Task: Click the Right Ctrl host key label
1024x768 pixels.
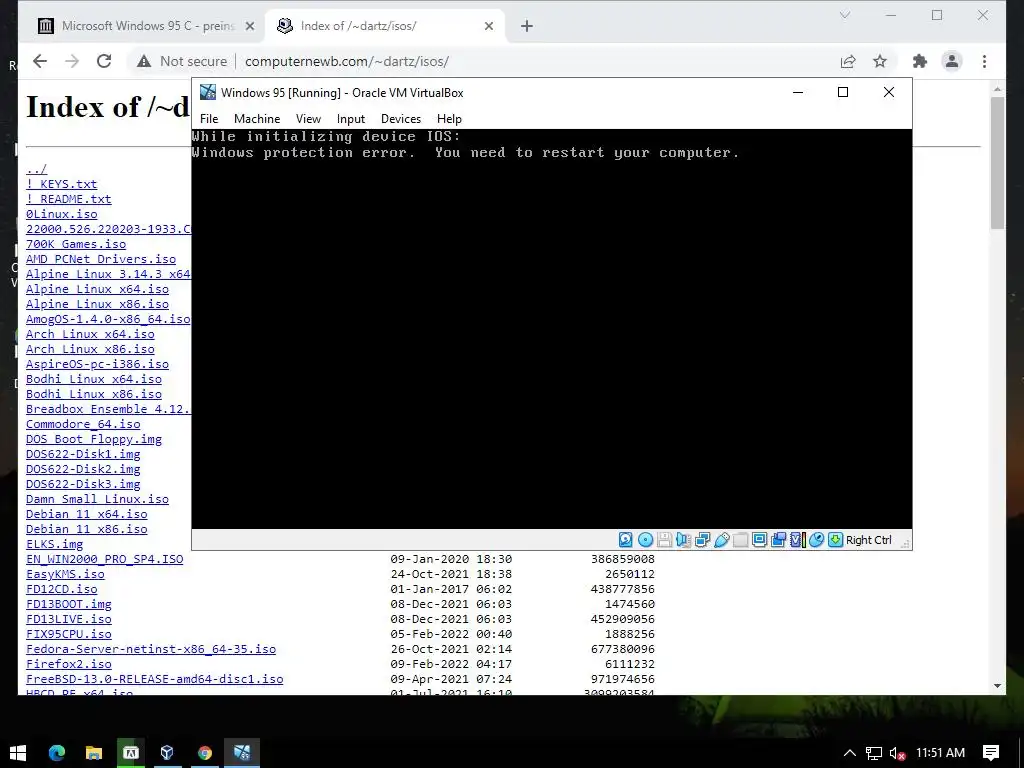Action: (869, 540)
